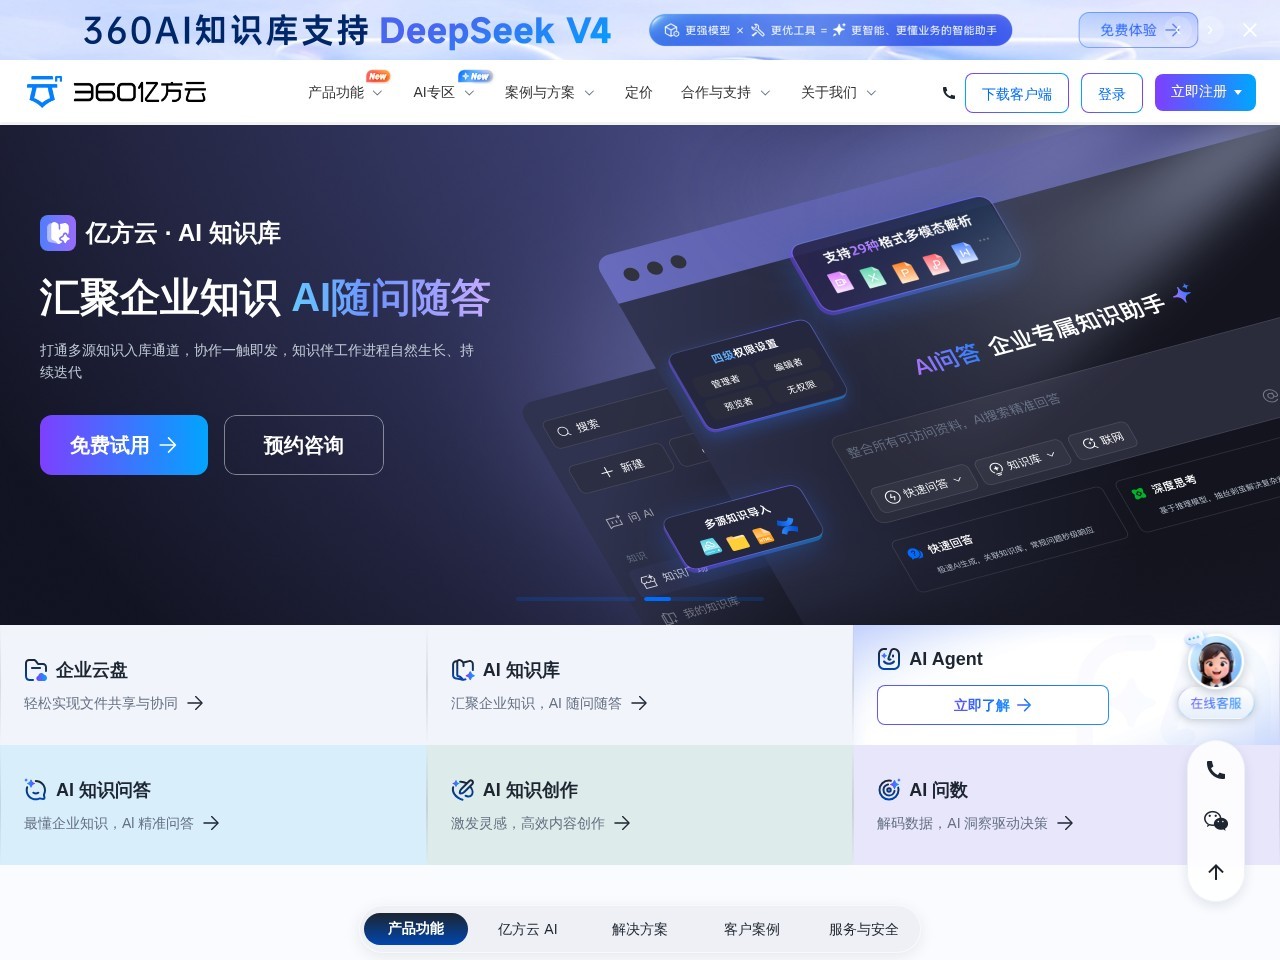This screenshot has width=1280, height=960.
Task: Click the AI 知识库 card icon
Action: click(x=463, y=670)
